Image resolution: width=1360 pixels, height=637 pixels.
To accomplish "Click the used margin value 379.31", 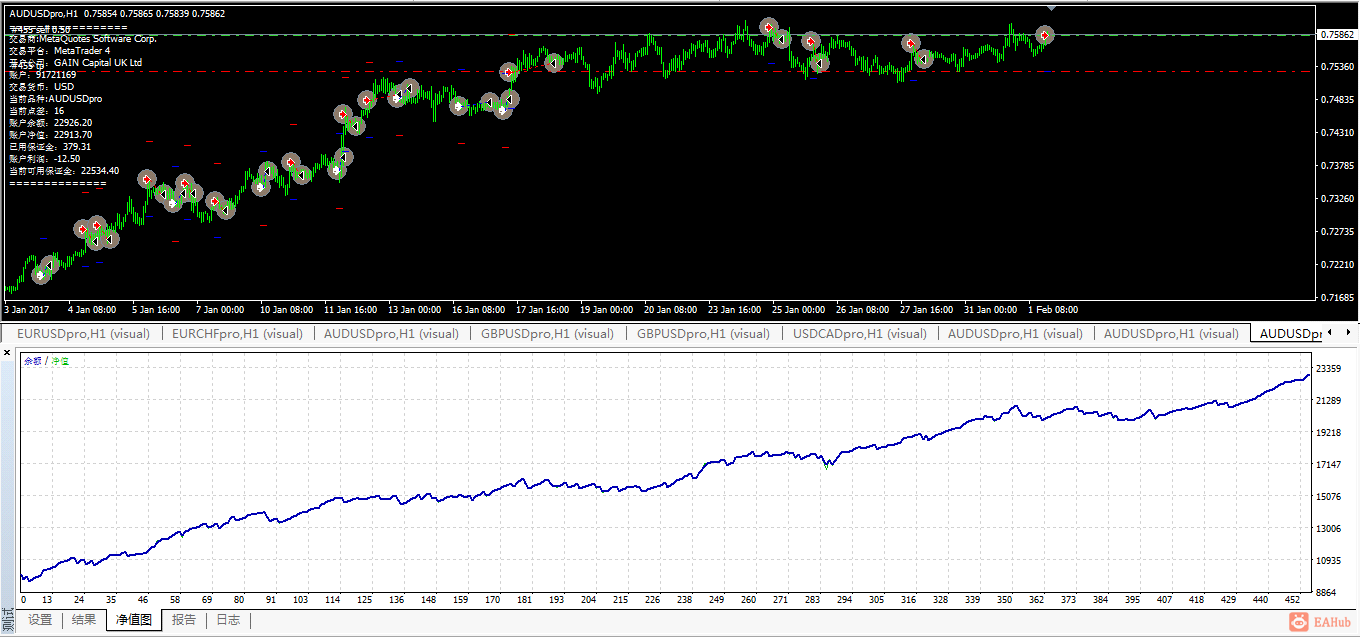I will tap(77, 147).
